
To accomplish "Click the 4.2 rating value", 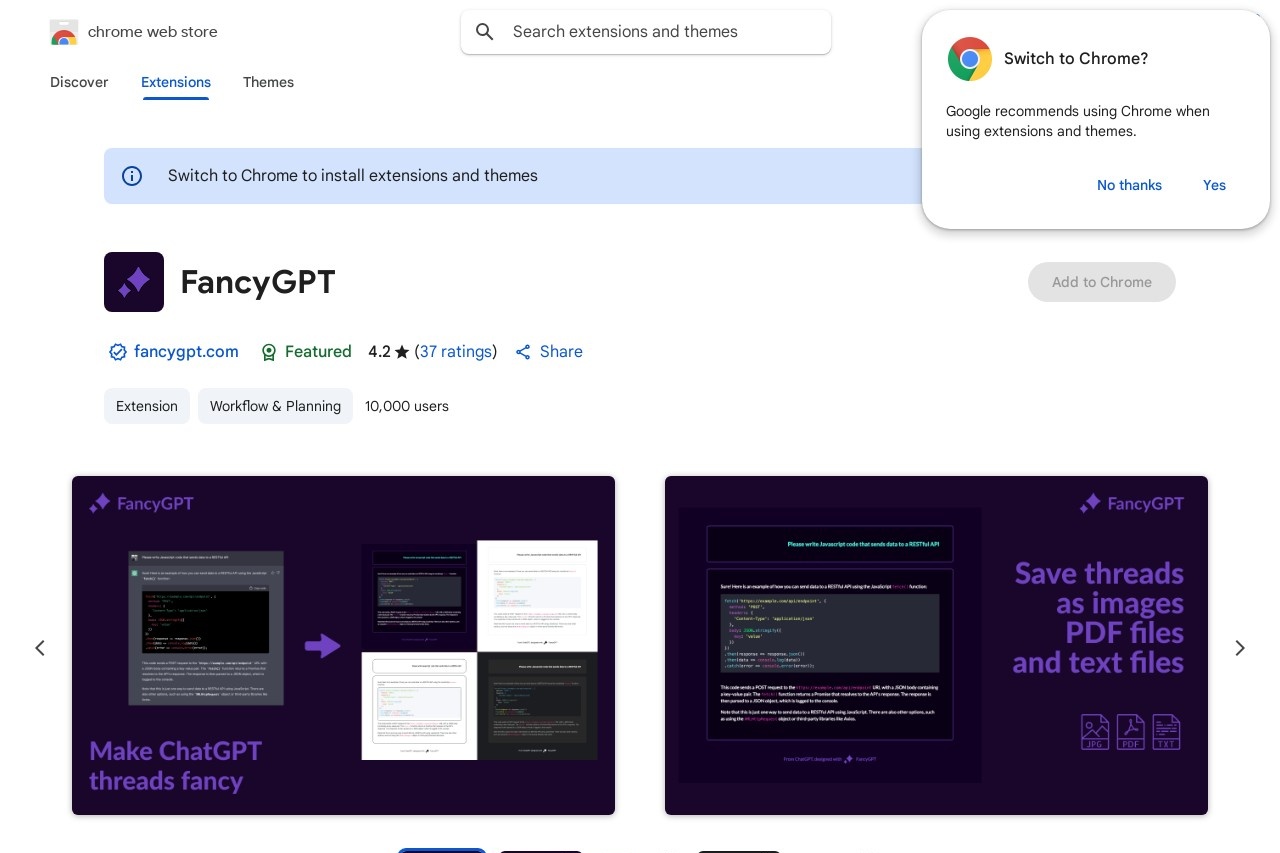I will pyautogui.click(x=379, y=352).
